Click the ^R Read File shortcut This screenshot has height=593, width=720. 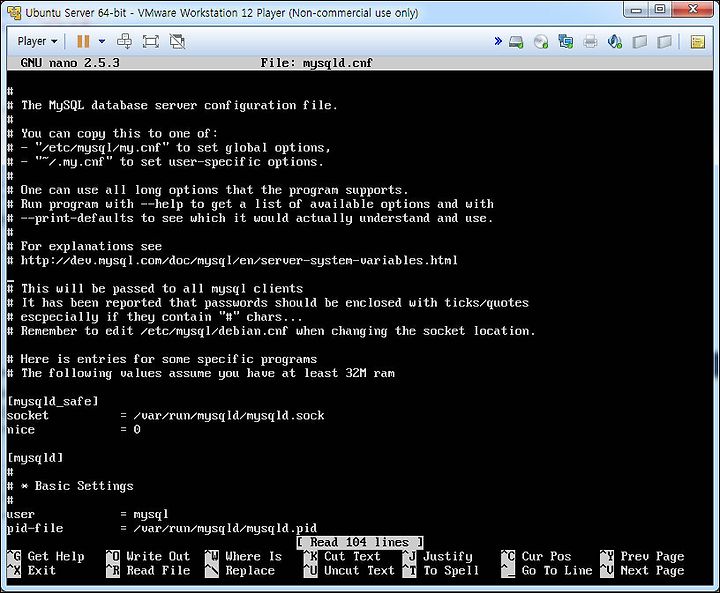coord(148,570)
